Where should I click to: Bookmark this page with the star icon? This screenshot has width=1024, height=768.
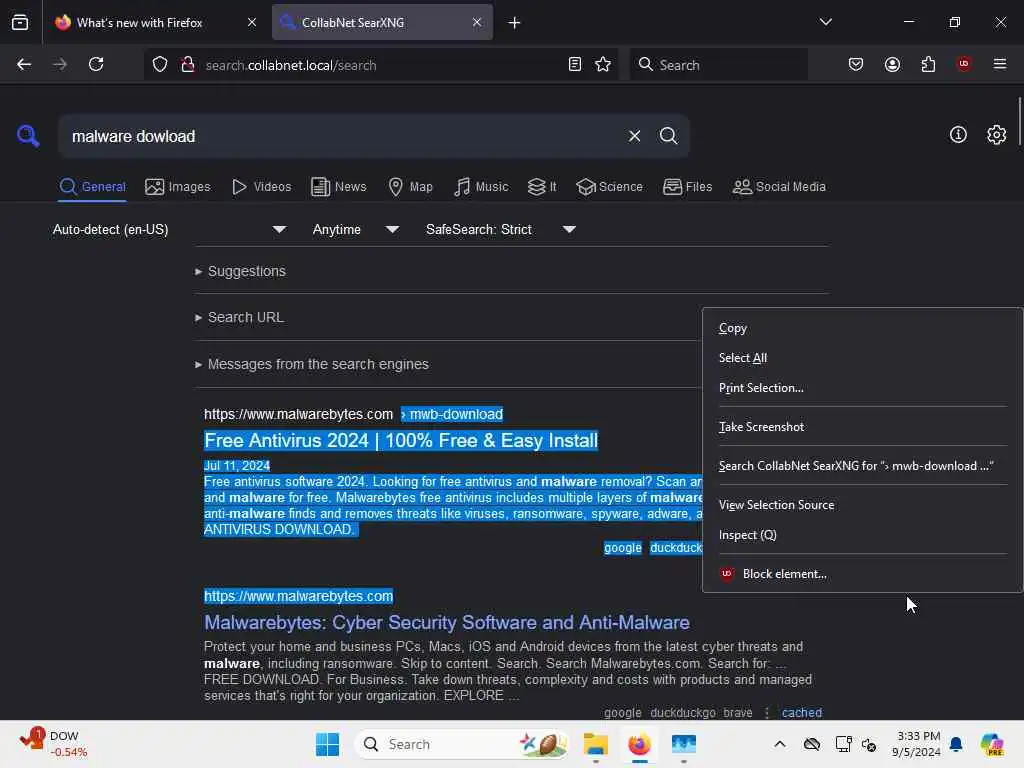click(603, 65)
